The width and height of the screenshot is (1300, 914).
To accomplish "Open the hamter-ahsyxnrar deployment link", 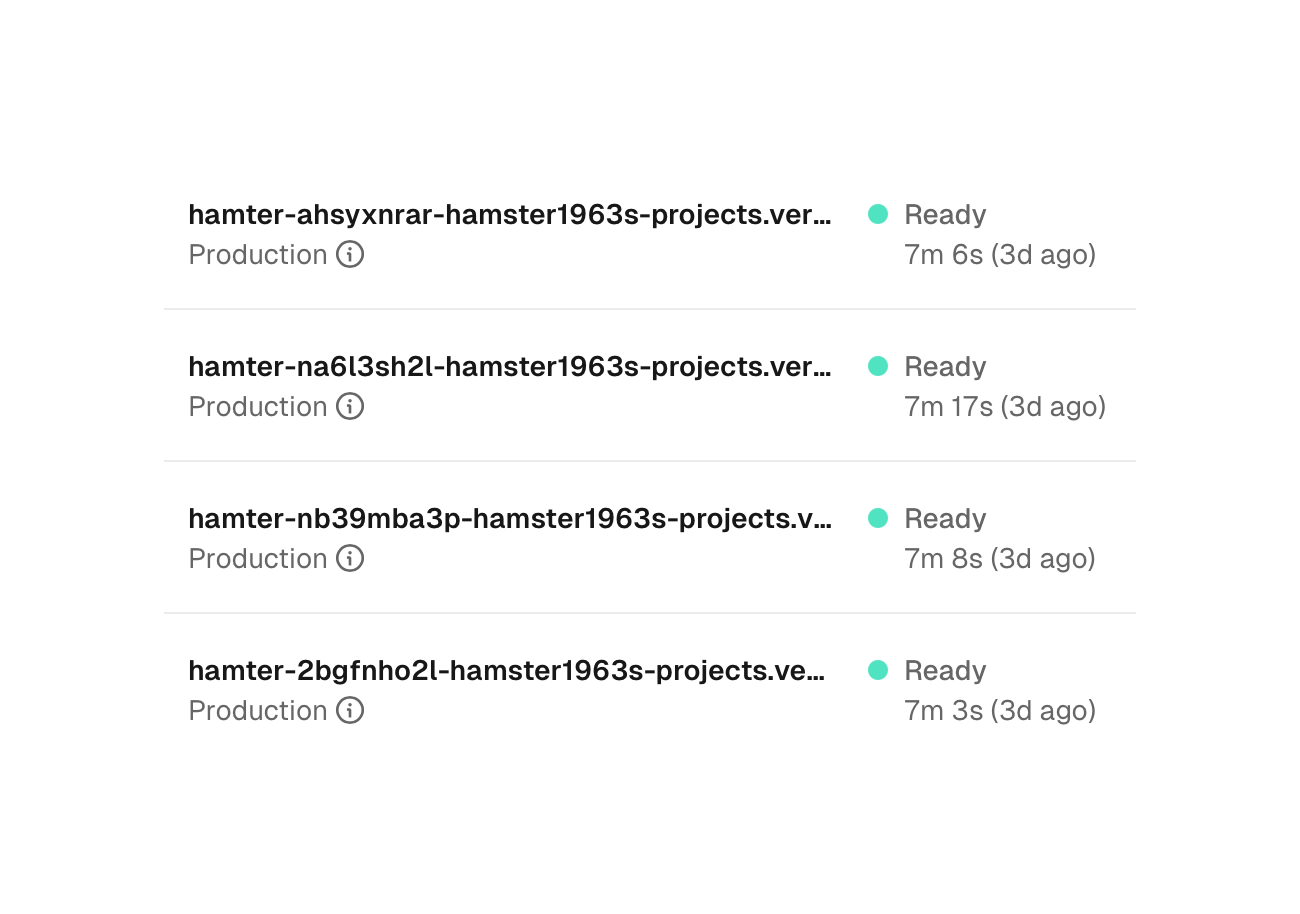I will [x=510, y=214].
